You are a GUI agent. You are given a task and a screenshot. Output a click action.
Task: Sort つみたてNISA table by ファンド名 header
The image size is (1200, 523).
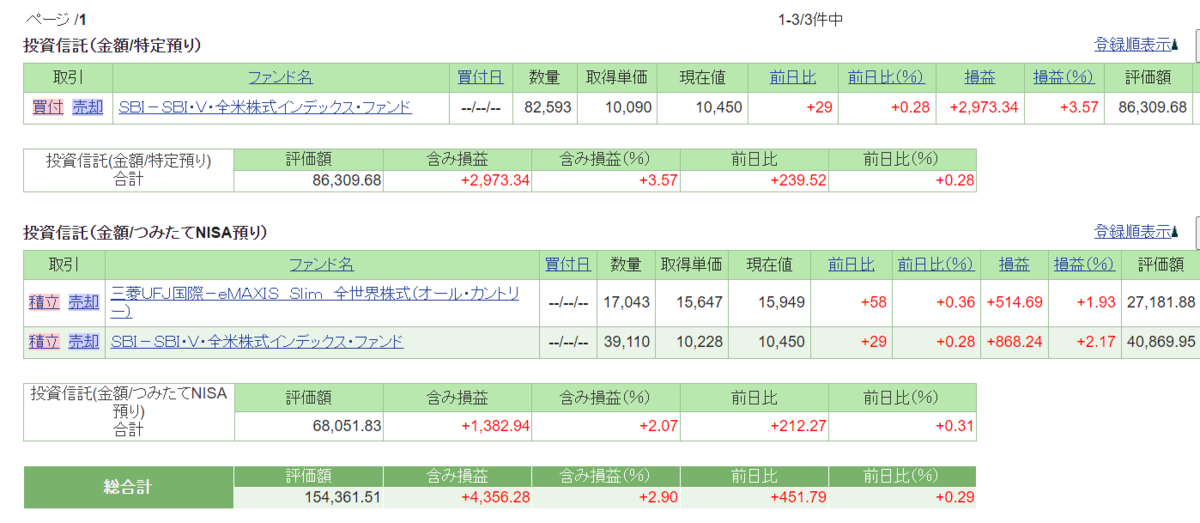pos(321,264)
